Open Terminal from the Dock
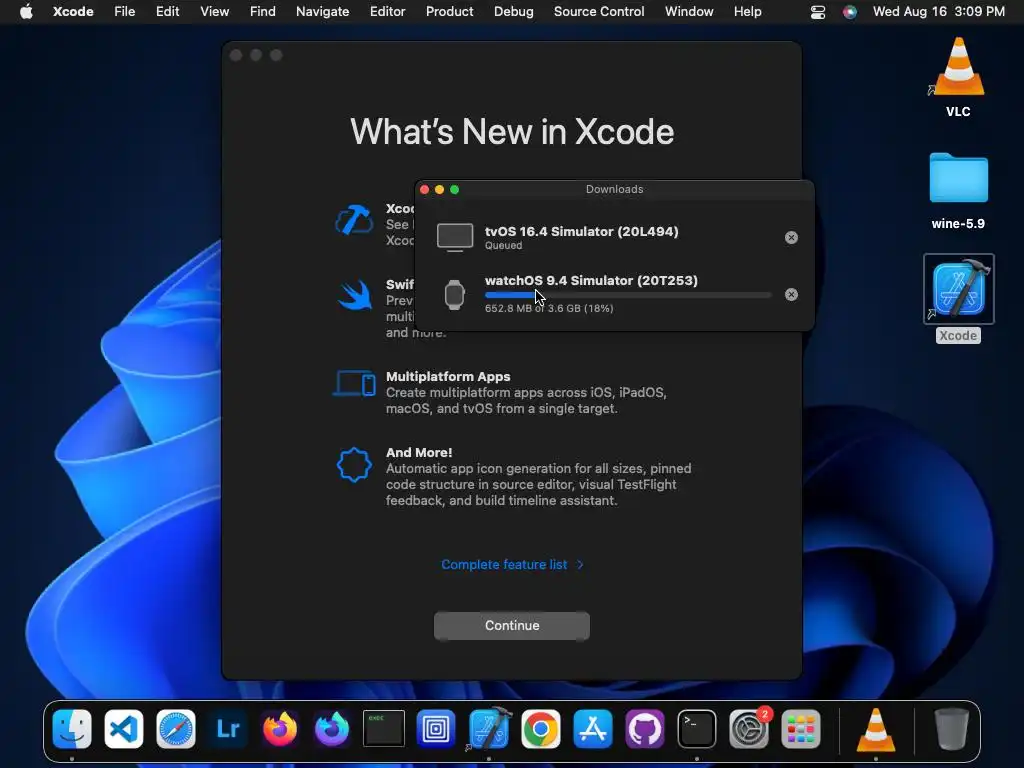 coord(696,728)
